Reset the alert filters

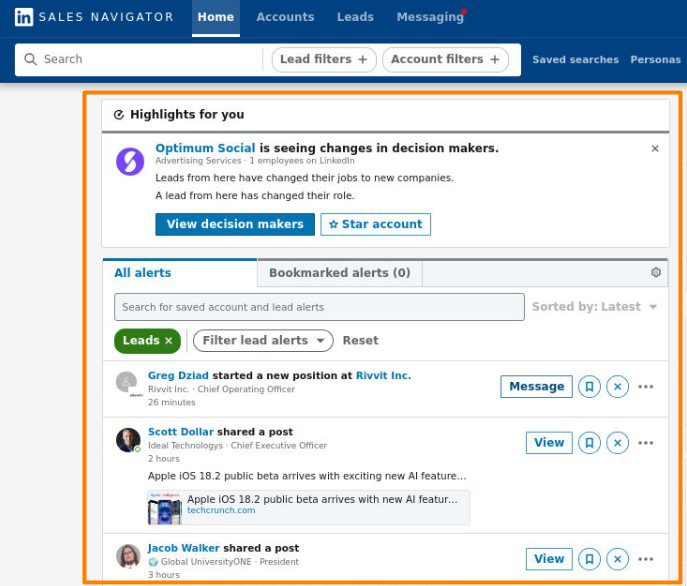point(361,341)
